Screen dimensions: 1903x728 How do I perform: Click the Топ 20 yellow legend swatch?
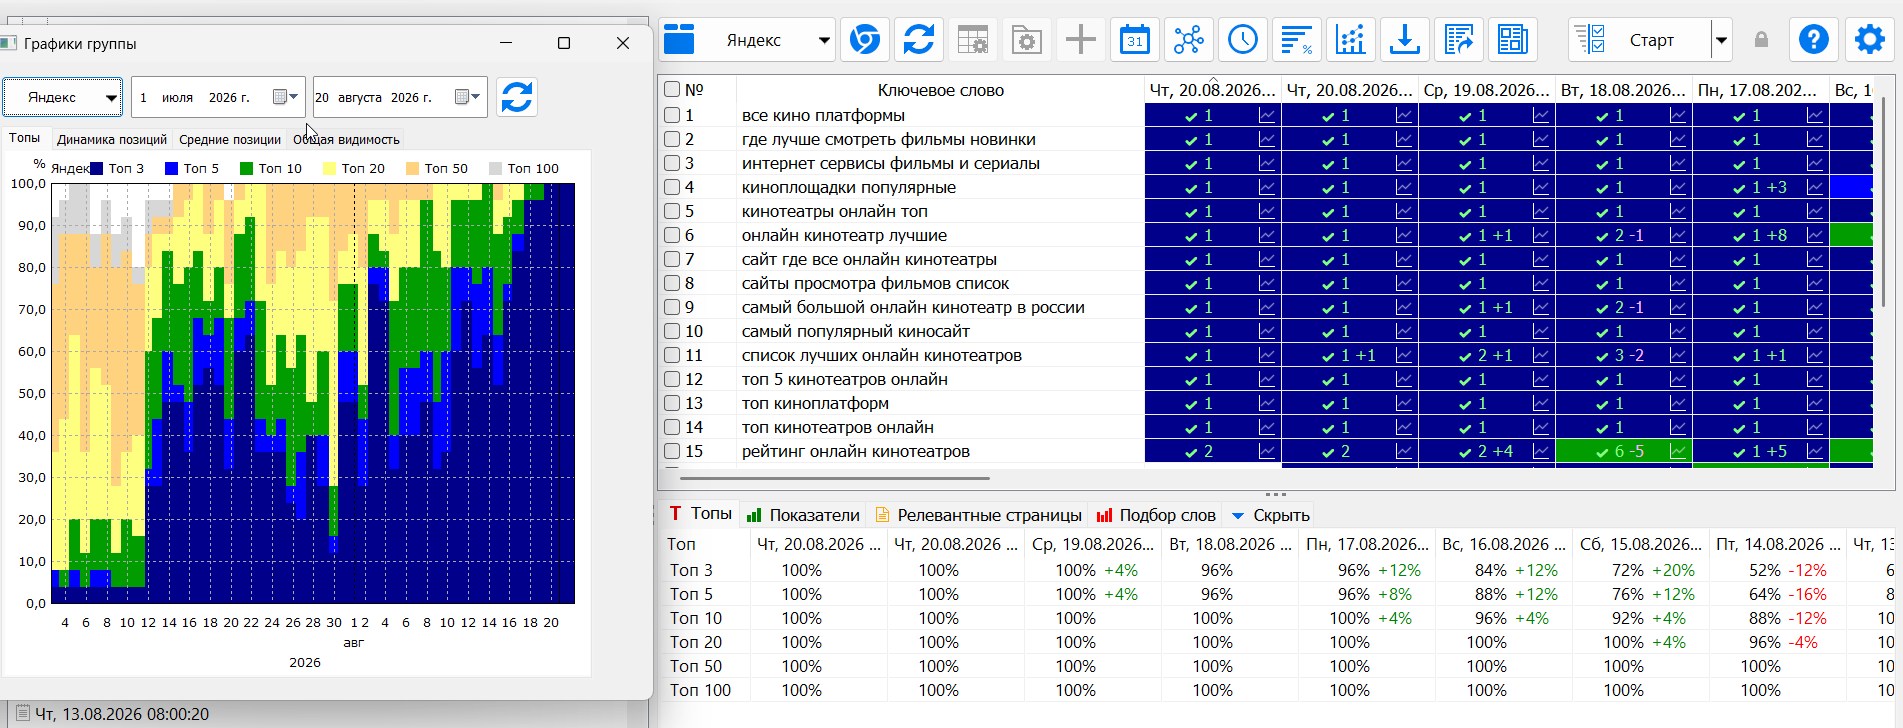coord(330,168)
